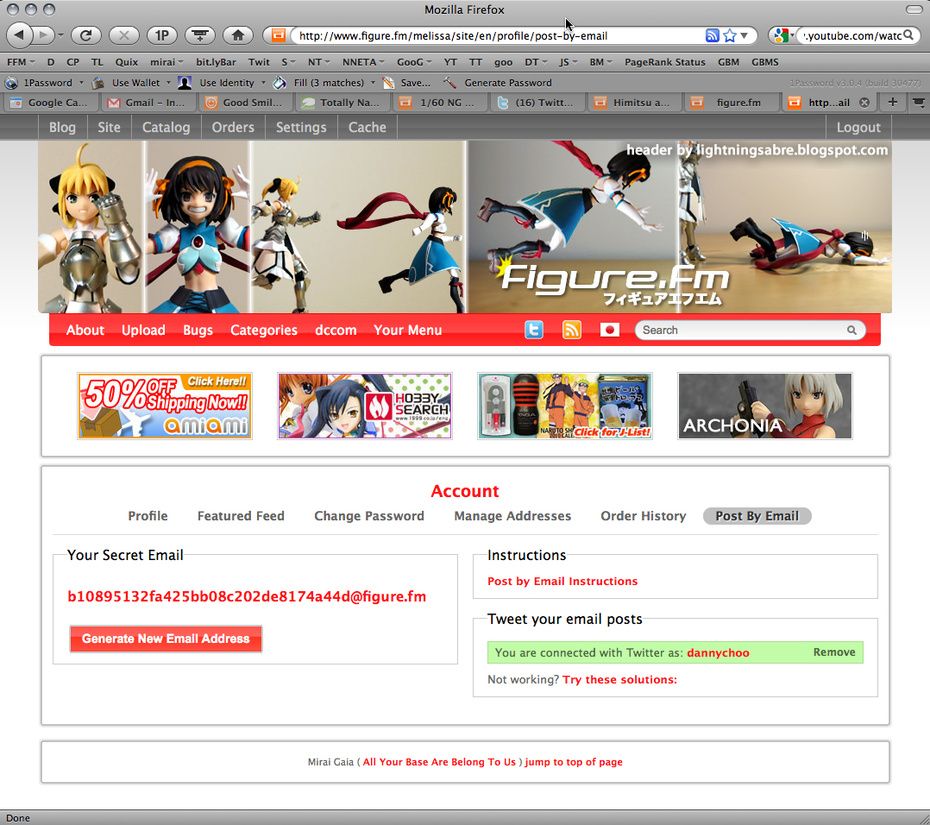Image resolution: width=930 pixels, height=825 pixels.
Task: Click the 1Password toolbar button
Action: click(x=43, y=82)
